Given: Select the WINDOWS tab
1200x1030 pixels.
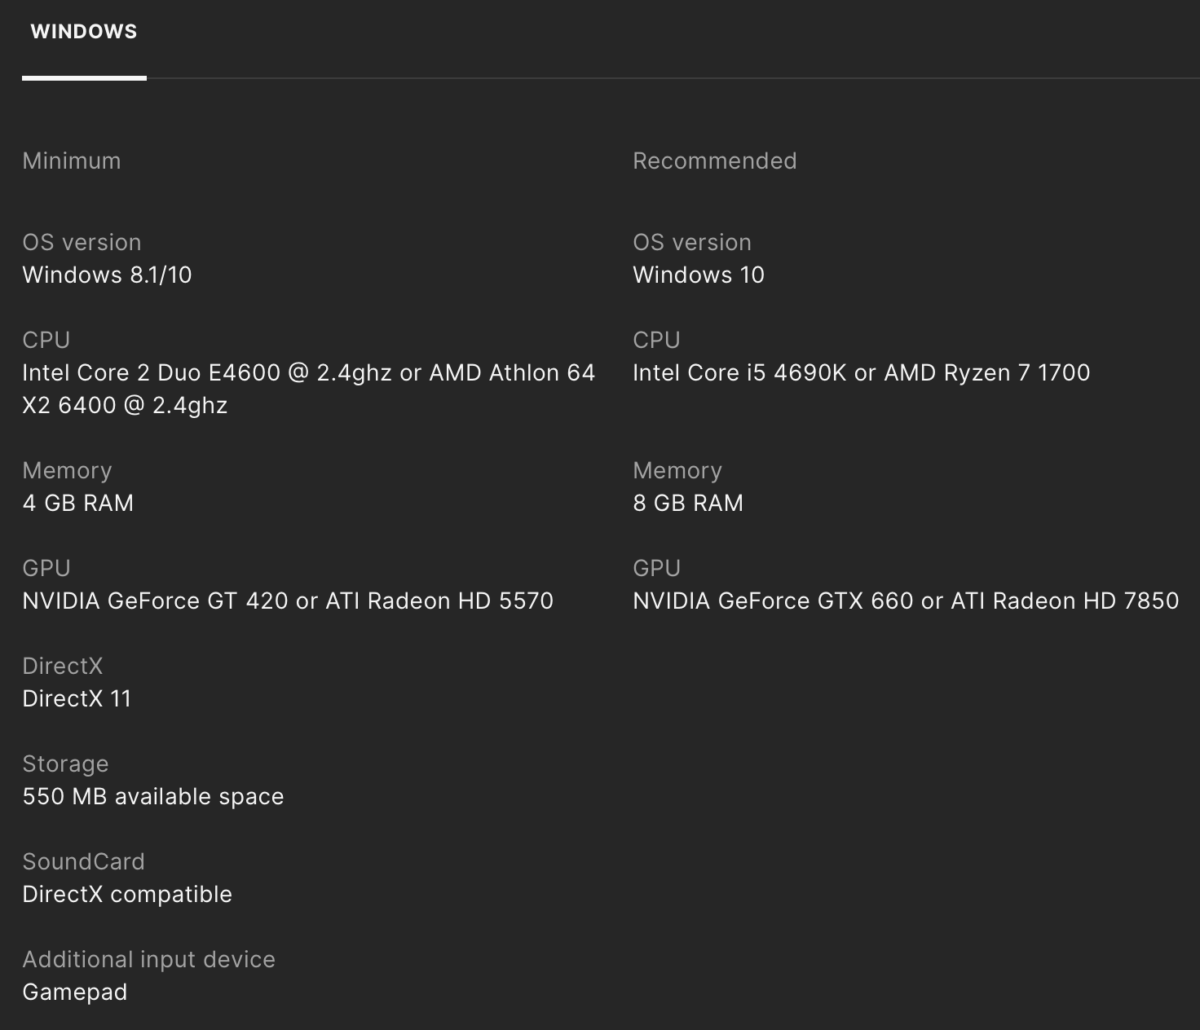Looking at the screenshot, I should coord(84,32).
